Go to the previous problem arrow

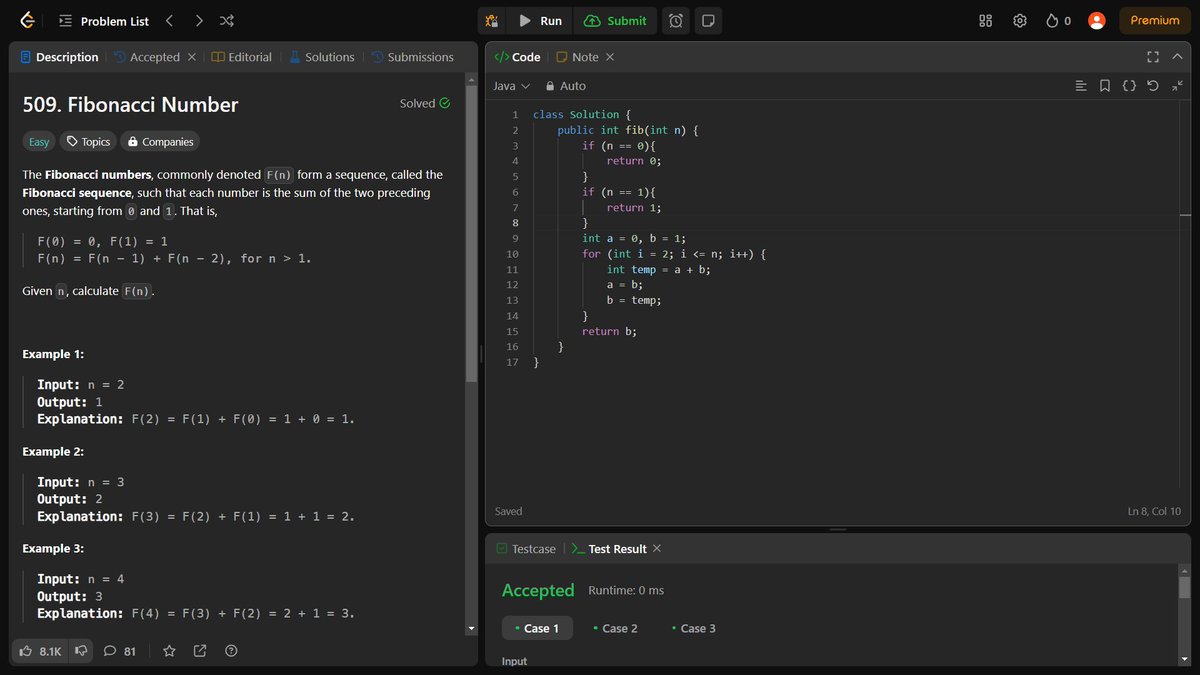(x=169, y=20)
